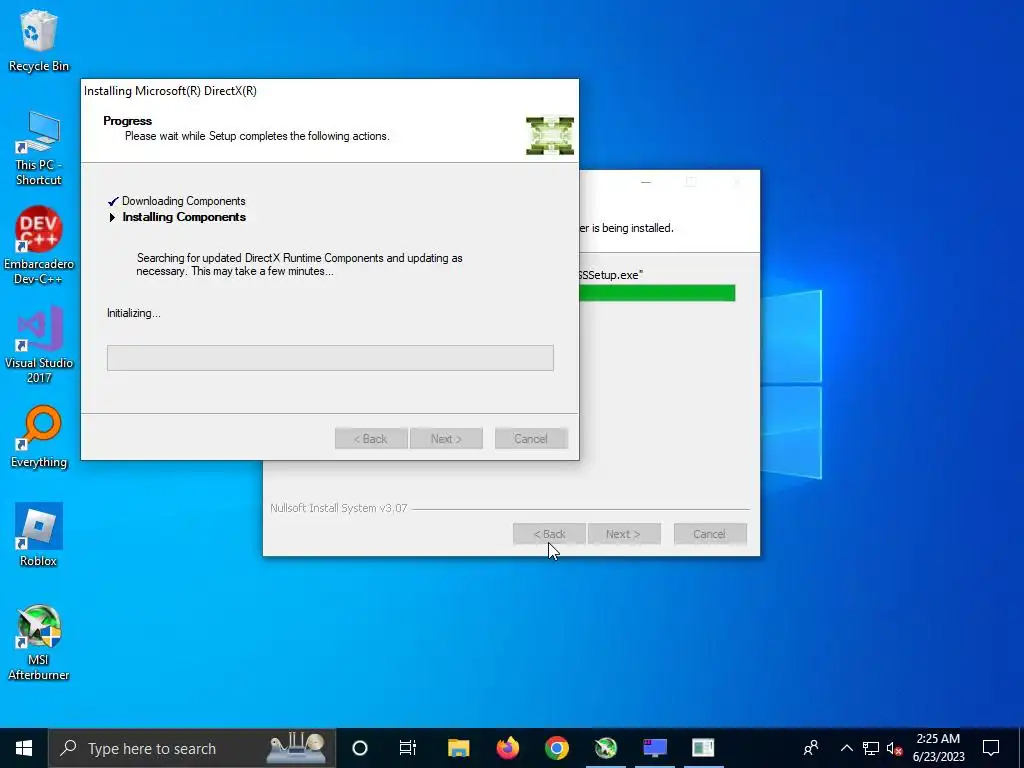Viewport: 1024px width, 768px height.
Task: Open People icon in system tray
Action: (x=811, y=748)
